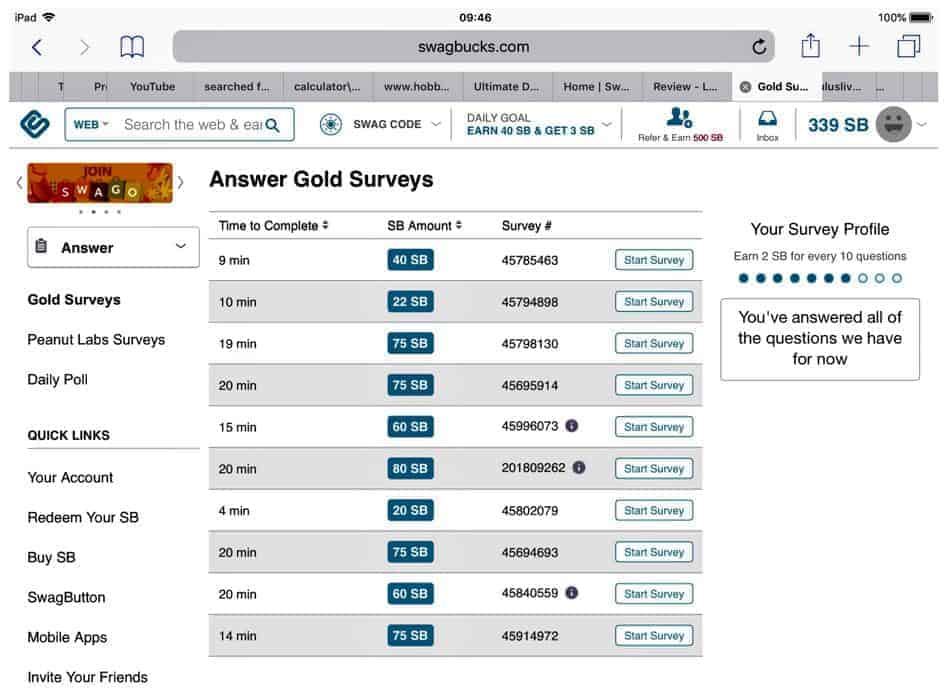This screenshot has height=696, width=949.
Task: Go to previous banner with left chevron
Action: (19, 182)
